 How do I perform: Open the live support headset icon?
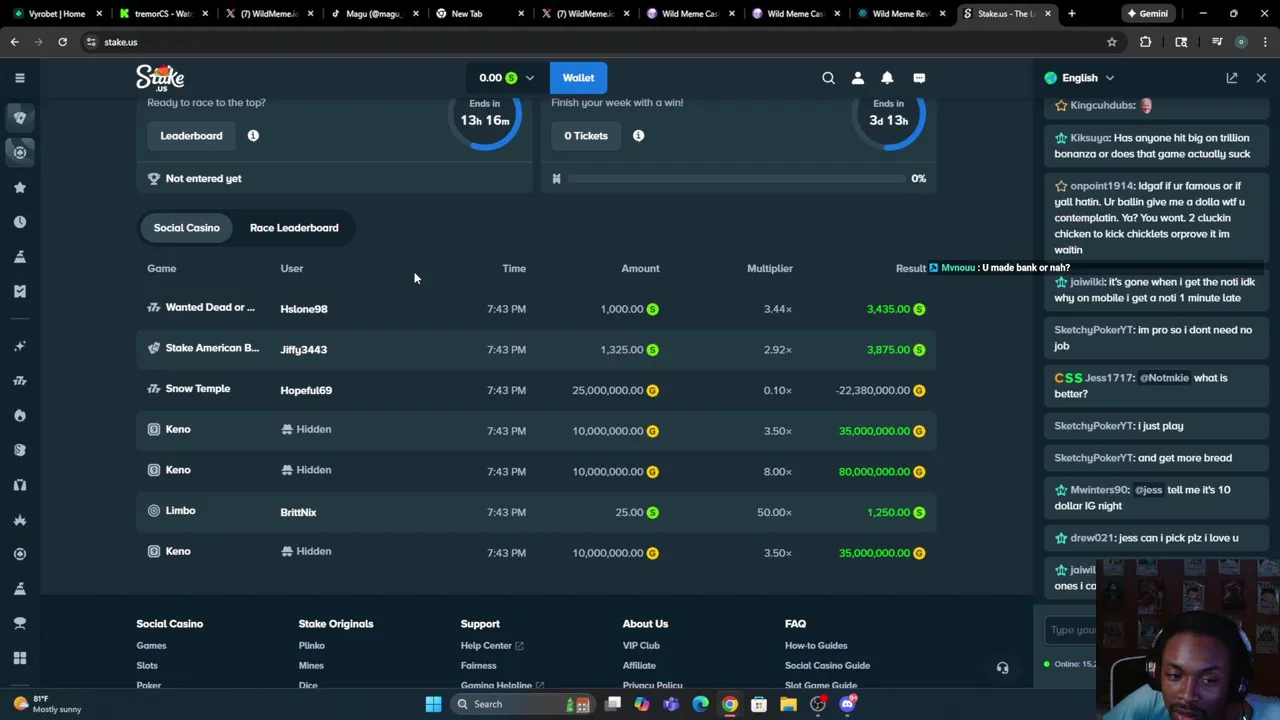tap(1002, 668)
